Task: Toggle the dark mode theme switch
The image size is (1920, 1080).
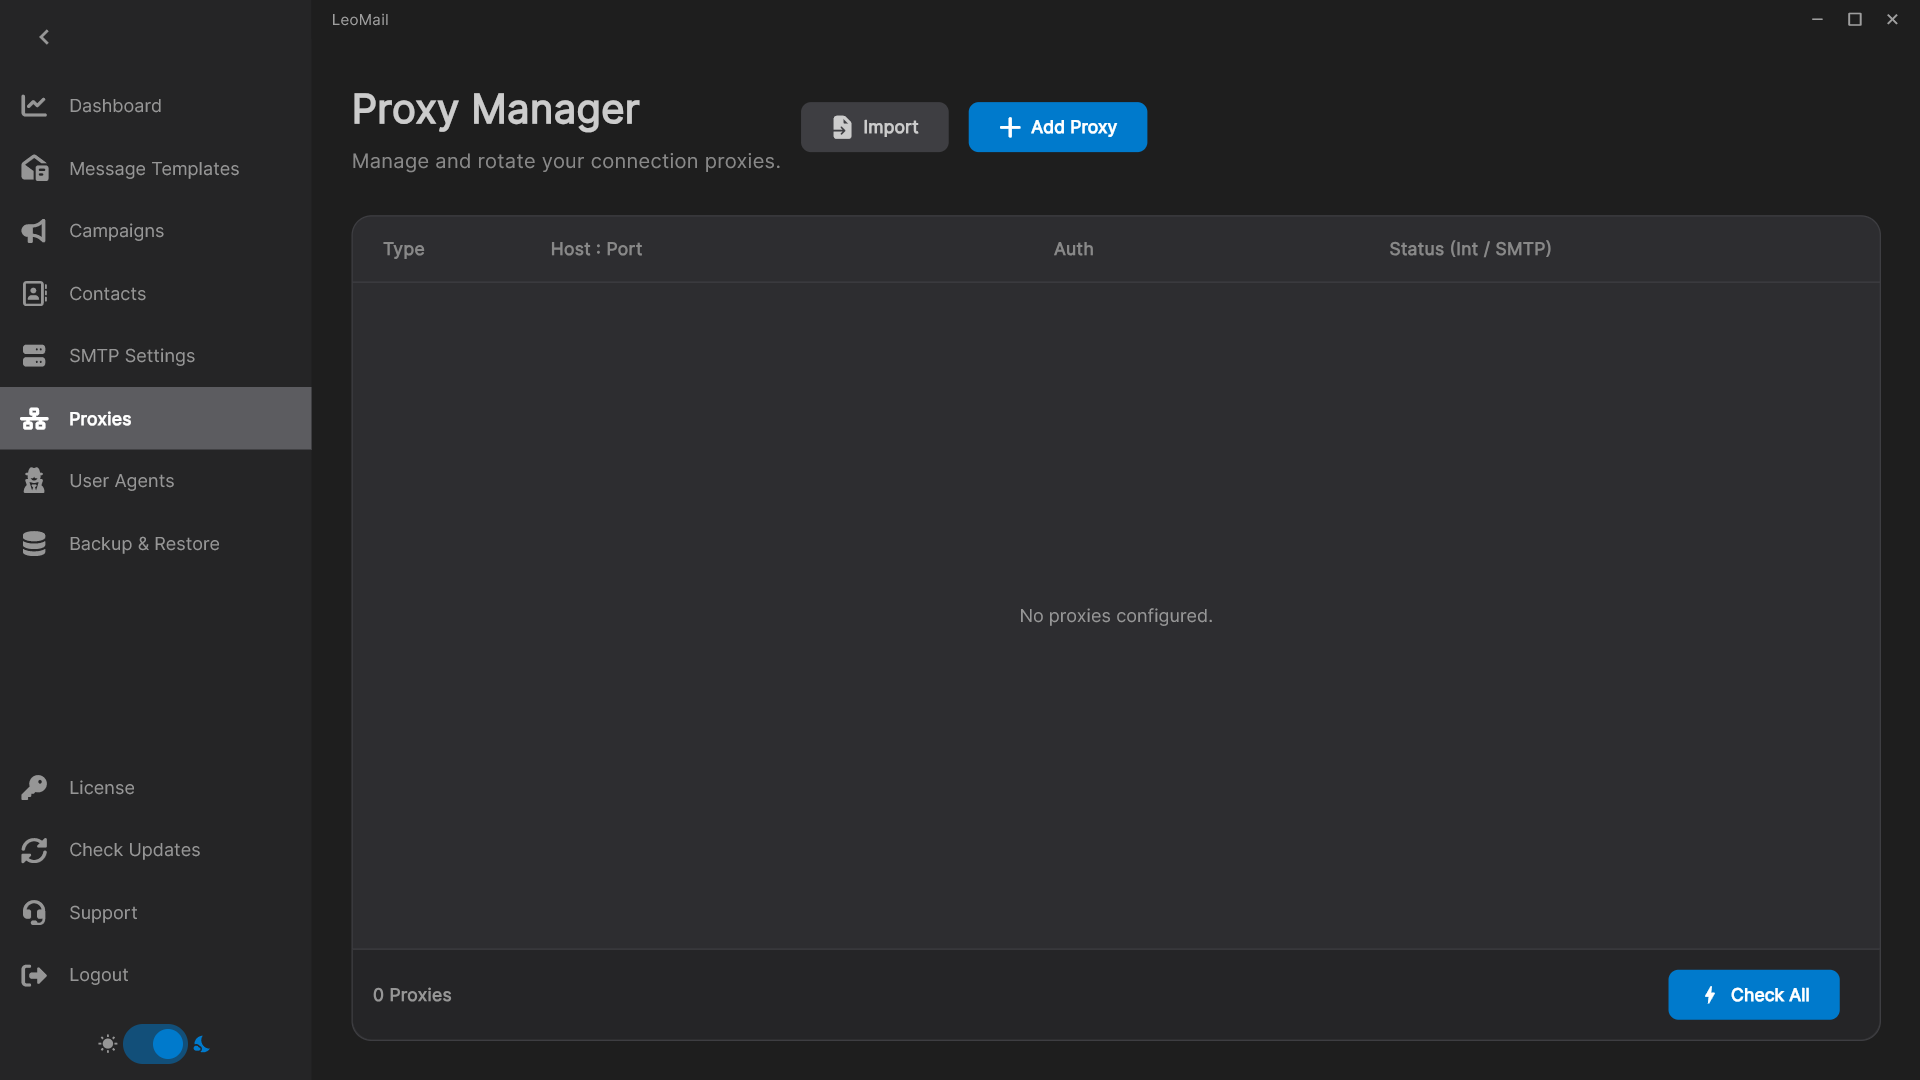Action: [x=155, y=1044]
